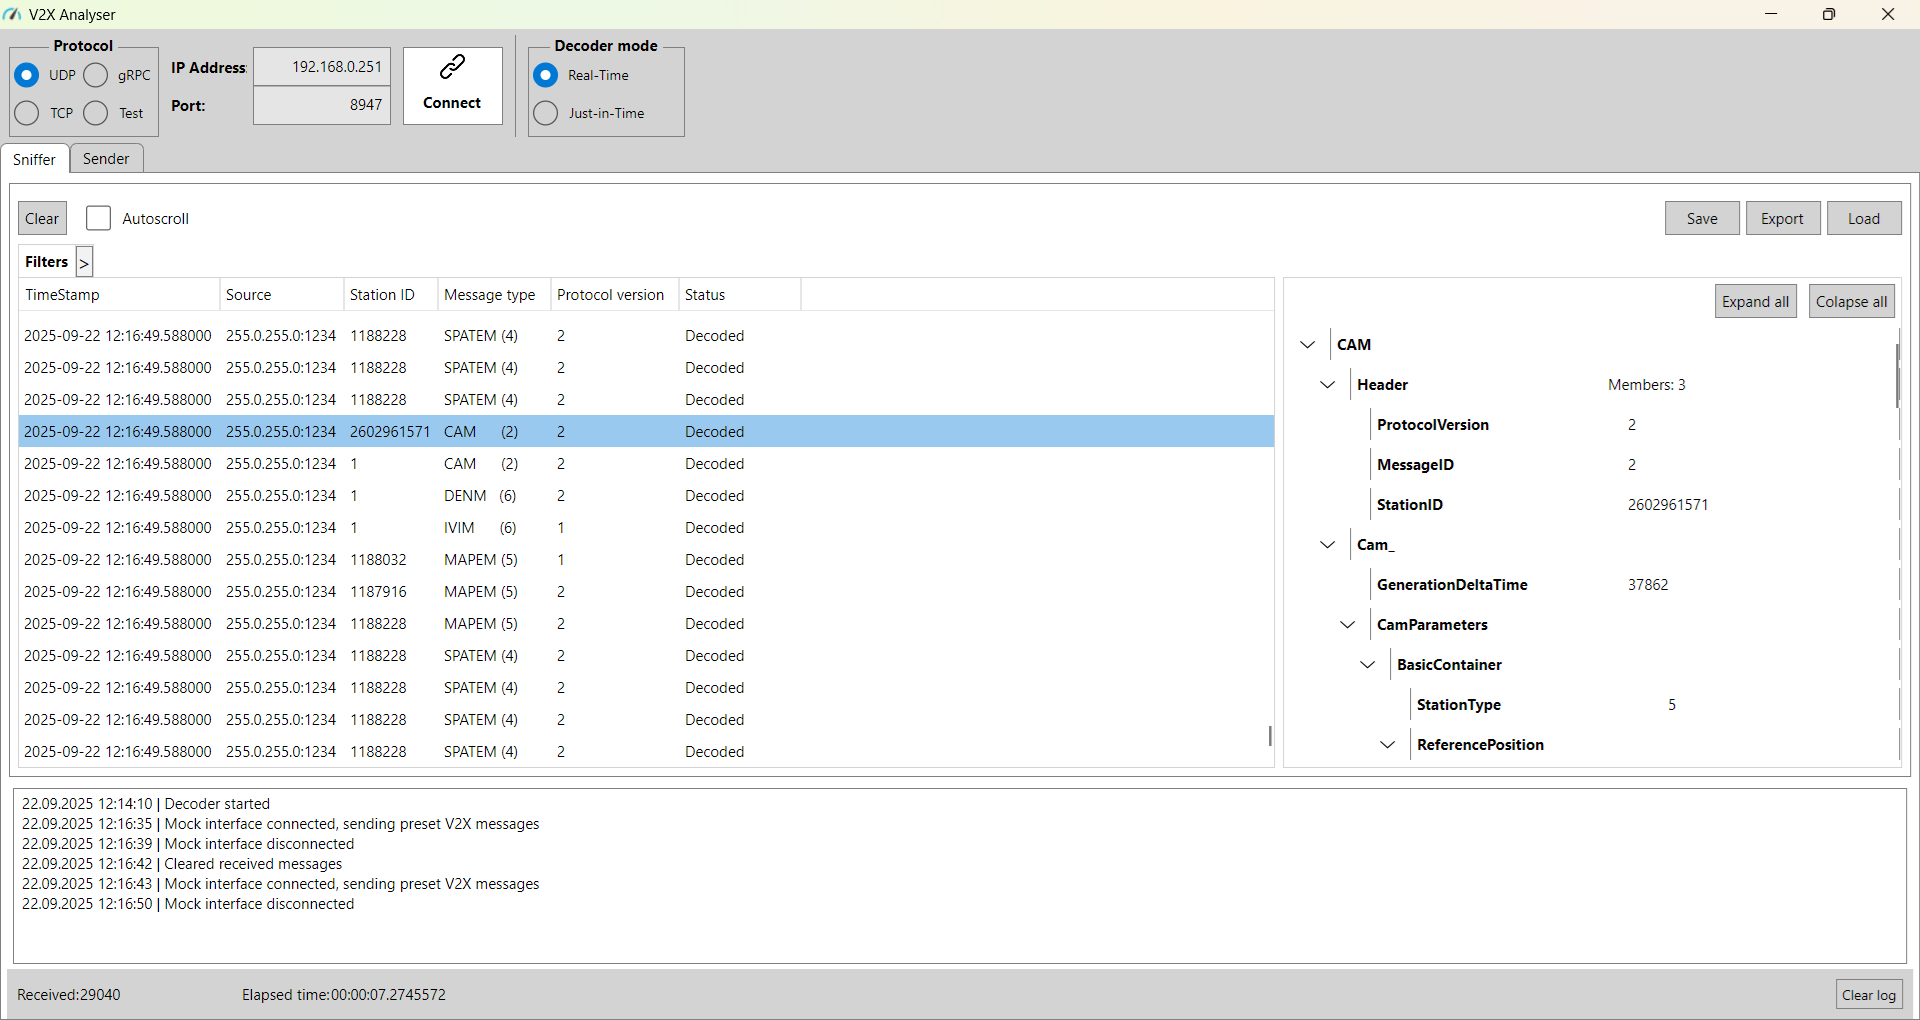Choose Just-in-Time decoder mode
Image resolution: width=1920 pixels, height=1020 pixels.
(546, 113)
